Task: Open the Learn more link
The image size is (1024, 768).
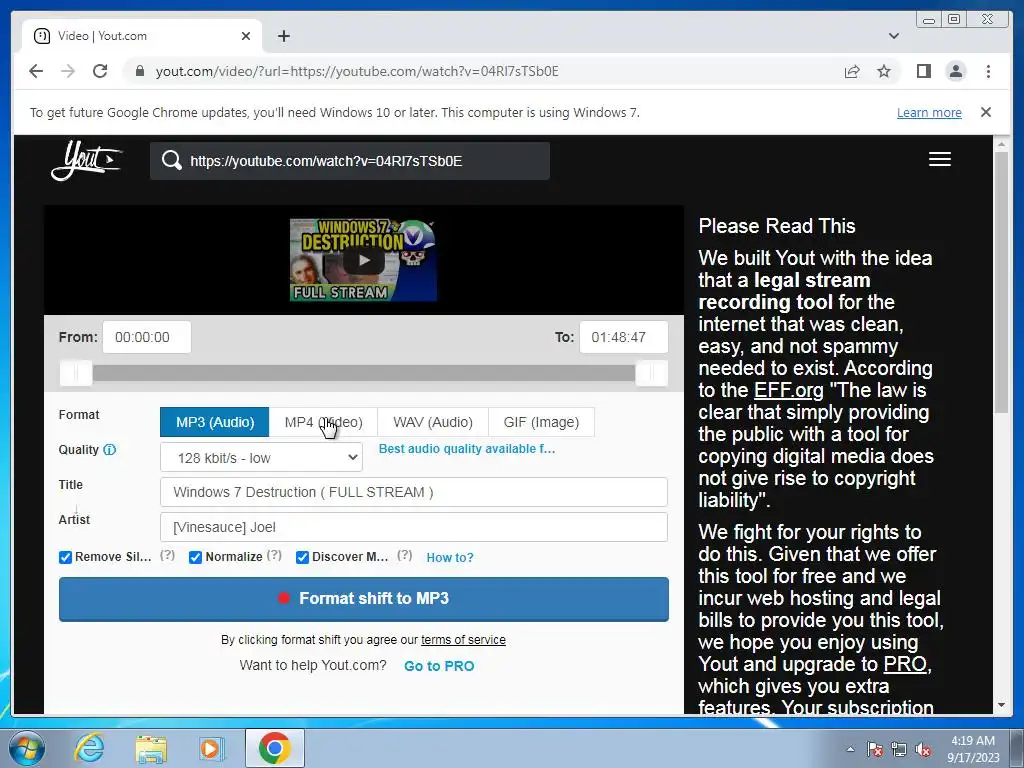Action: click(929, 112)
